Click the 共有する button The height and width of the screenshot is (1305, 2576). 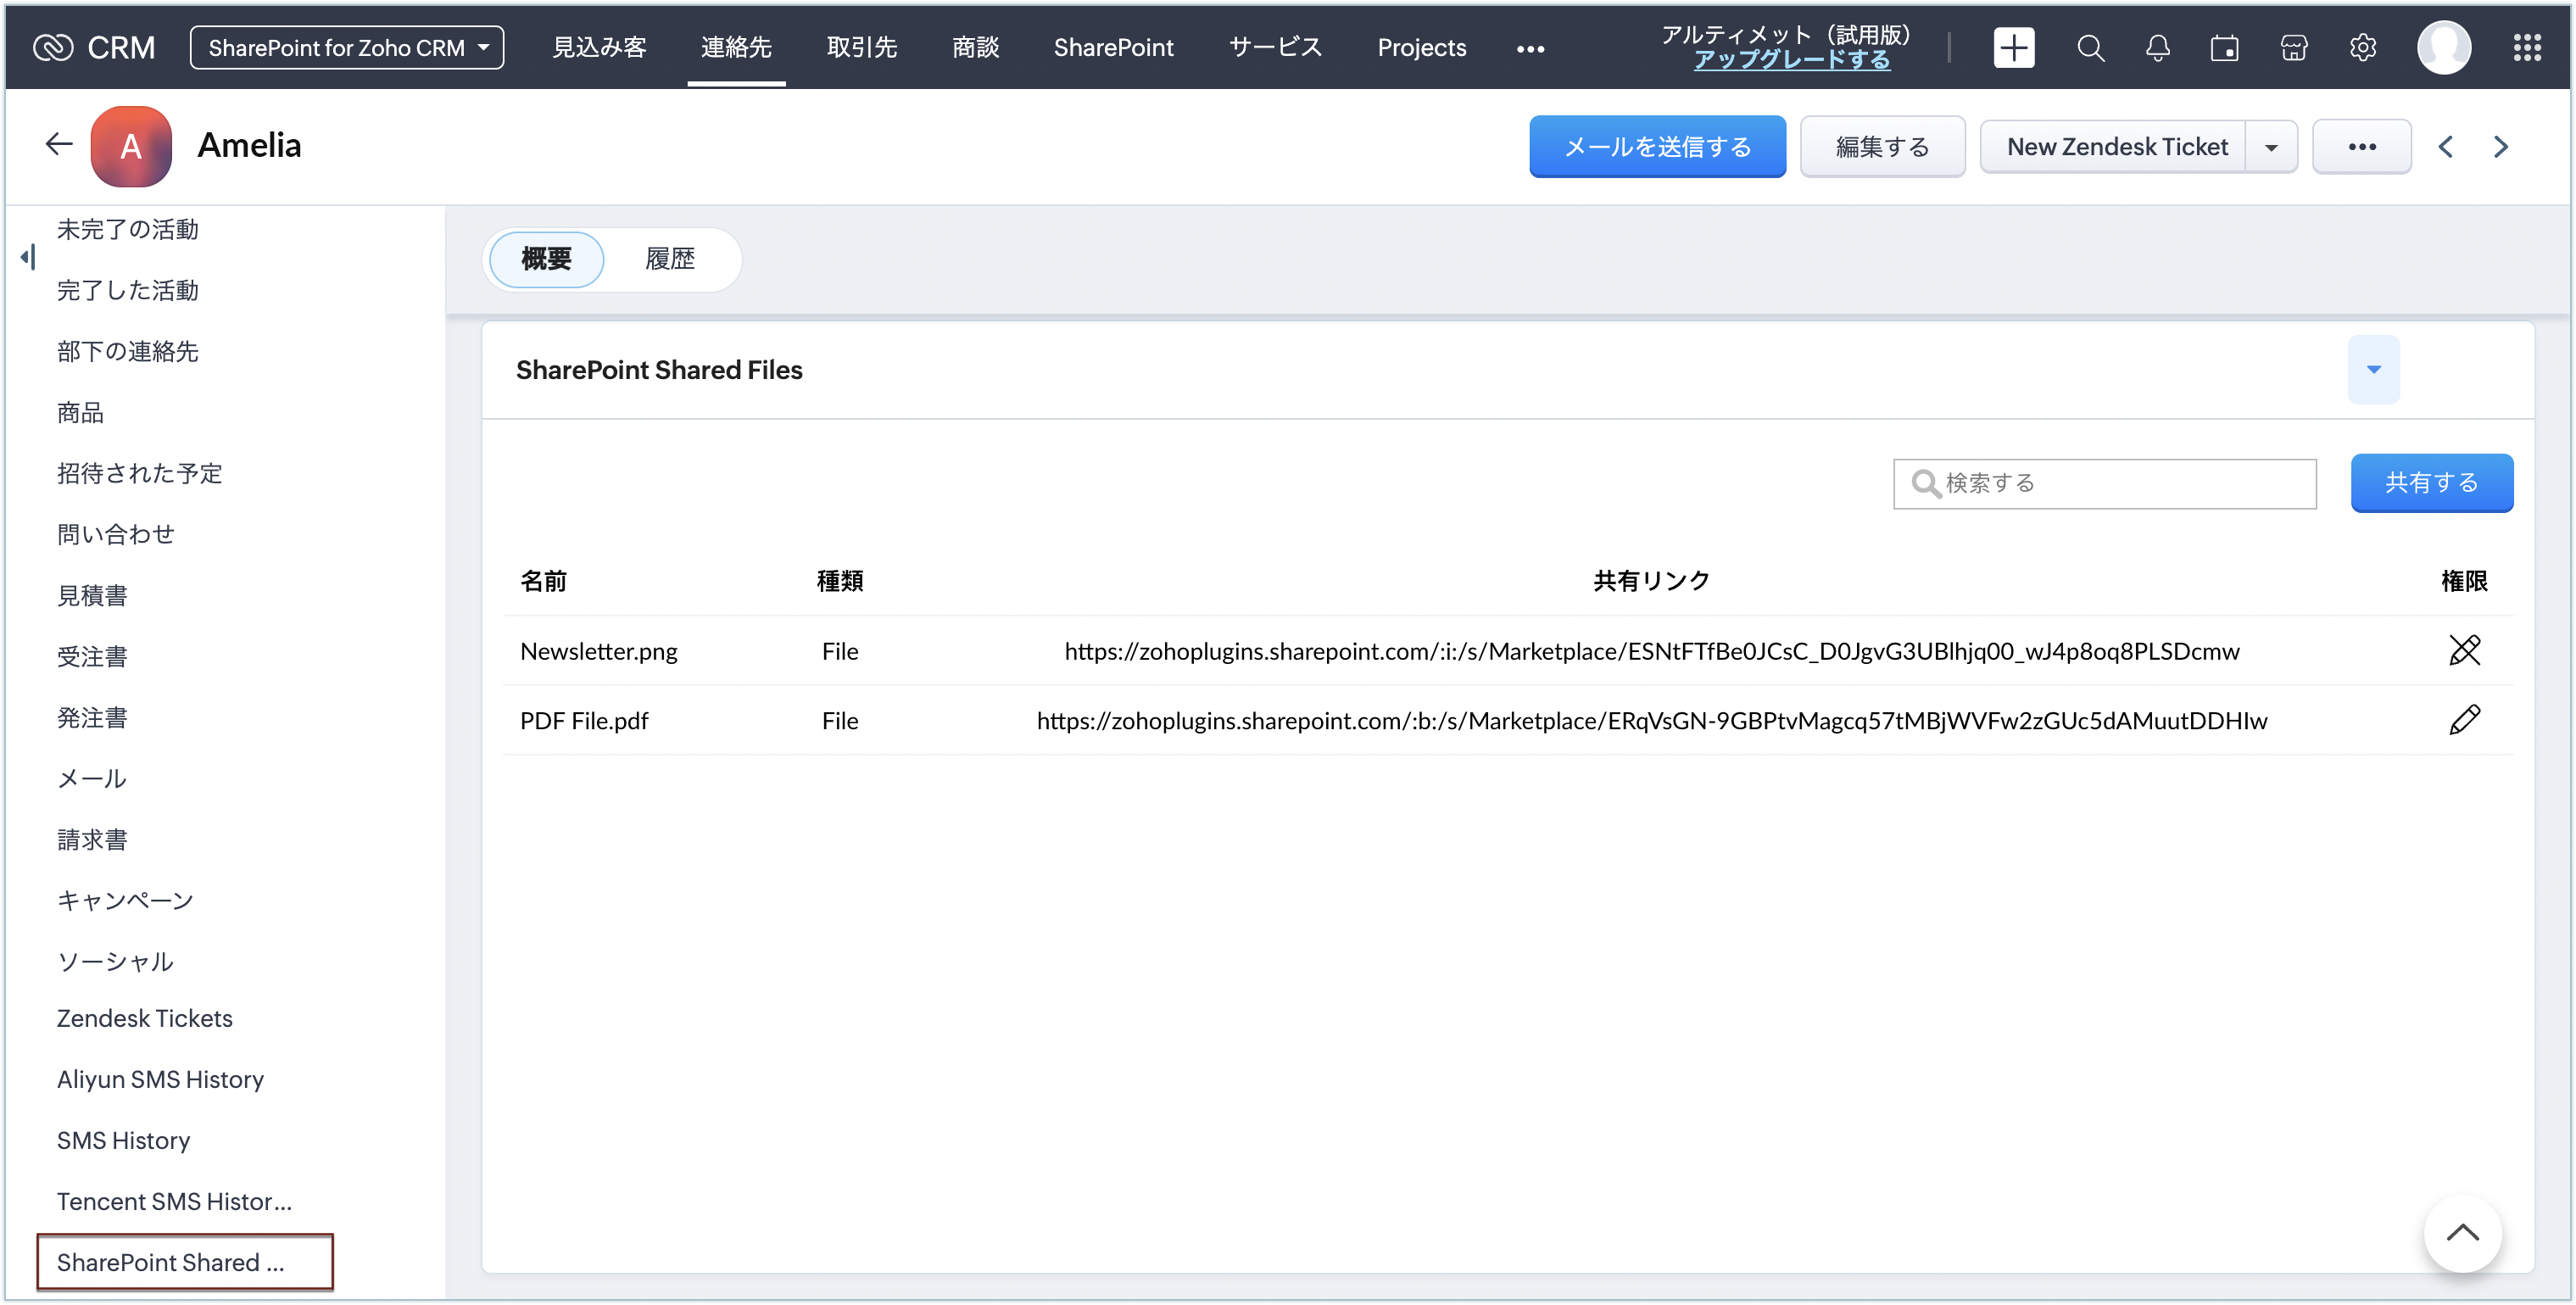click(2431, 483)
